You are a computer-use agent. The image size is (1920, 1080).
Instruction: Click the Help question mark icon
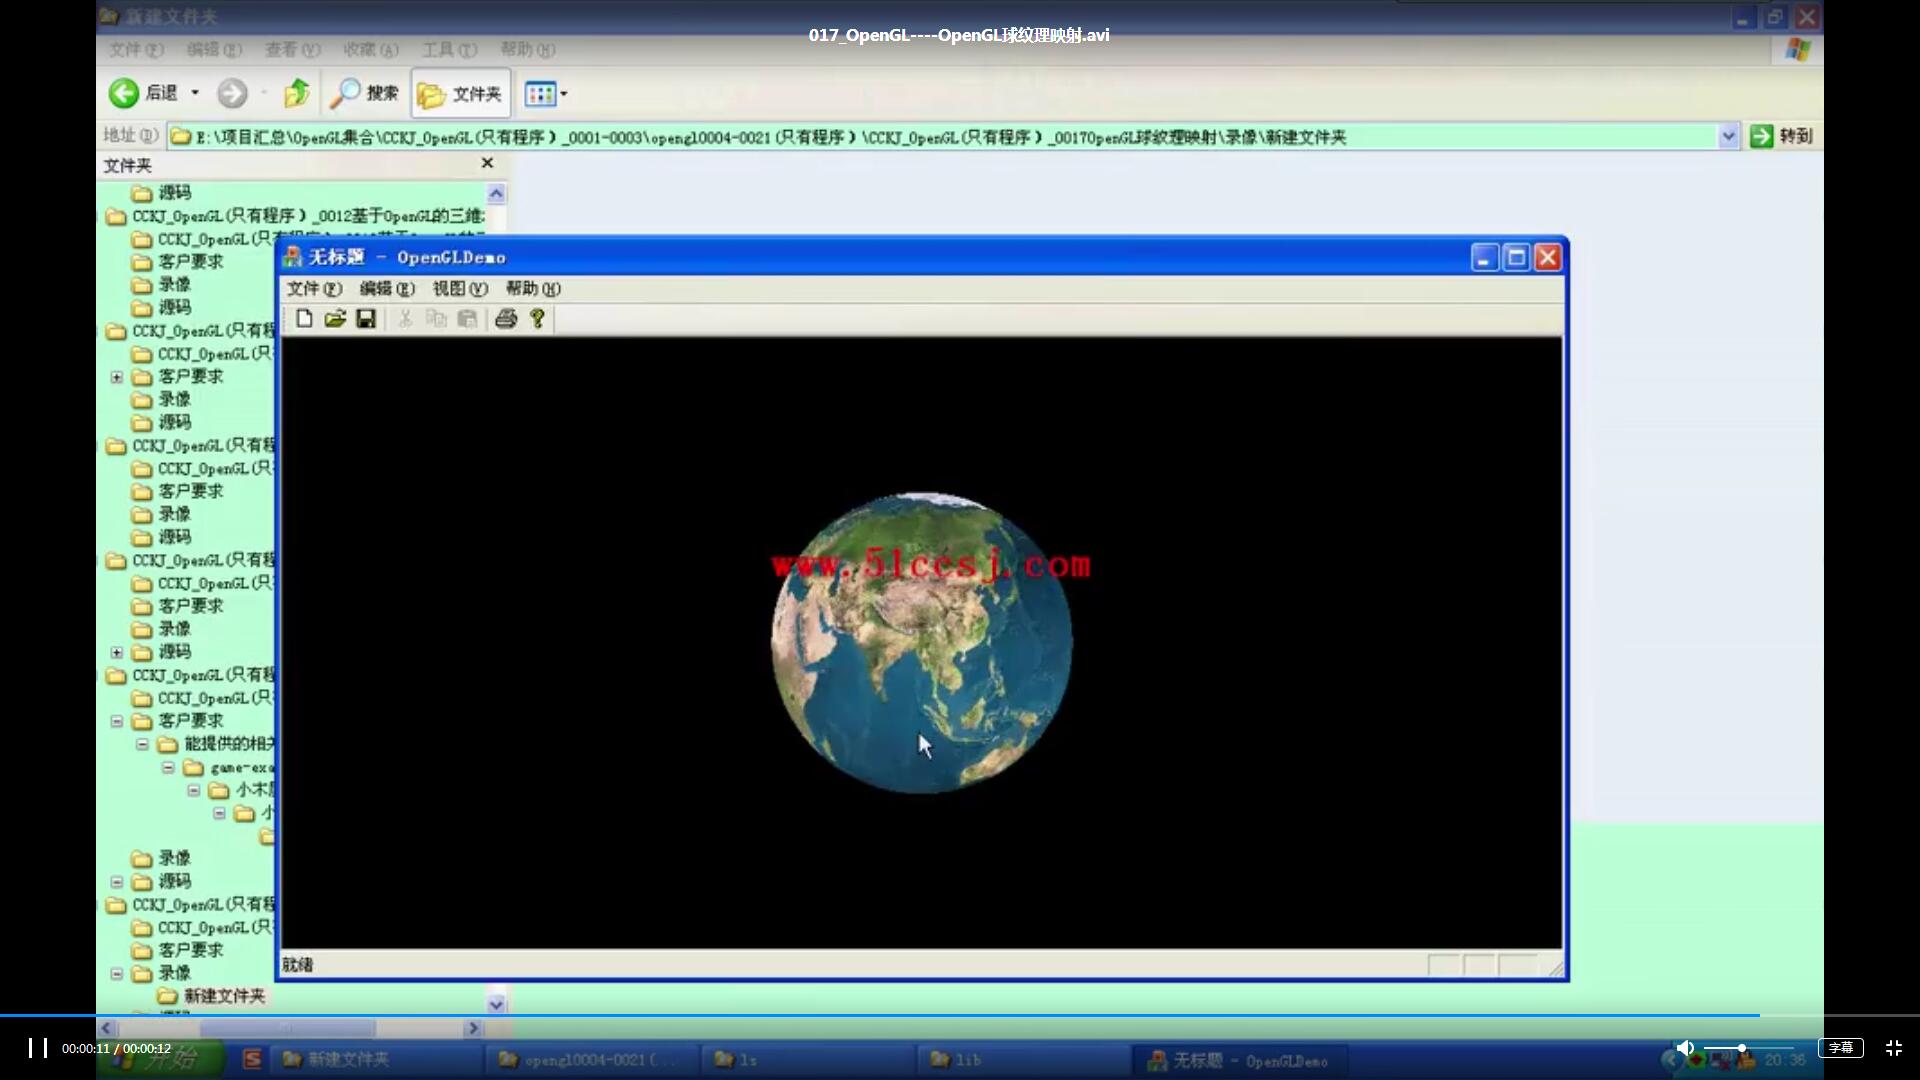[x=537, y=319]
